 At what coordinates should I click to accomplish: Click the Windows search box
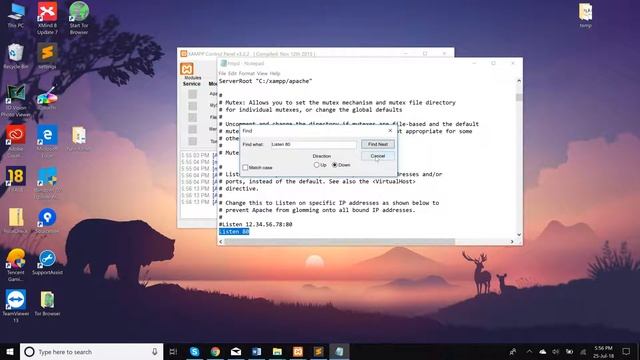pos(91,351)
